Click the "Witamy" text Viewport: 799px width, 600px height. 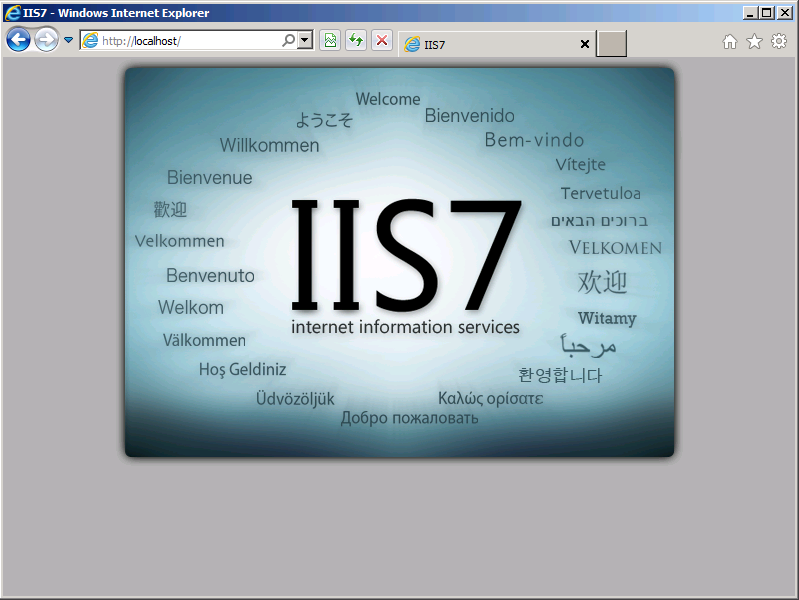[x=607, y=319]
